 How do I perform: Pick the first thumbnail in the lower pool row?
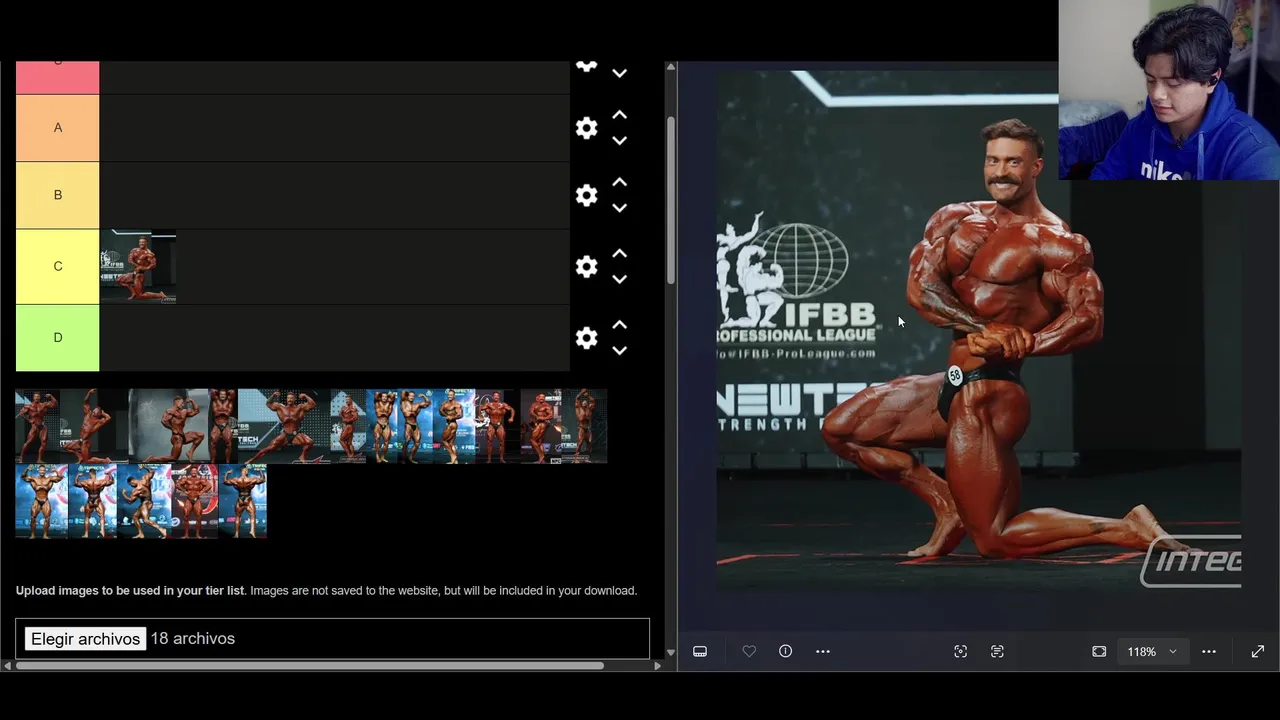click(42, 501)
